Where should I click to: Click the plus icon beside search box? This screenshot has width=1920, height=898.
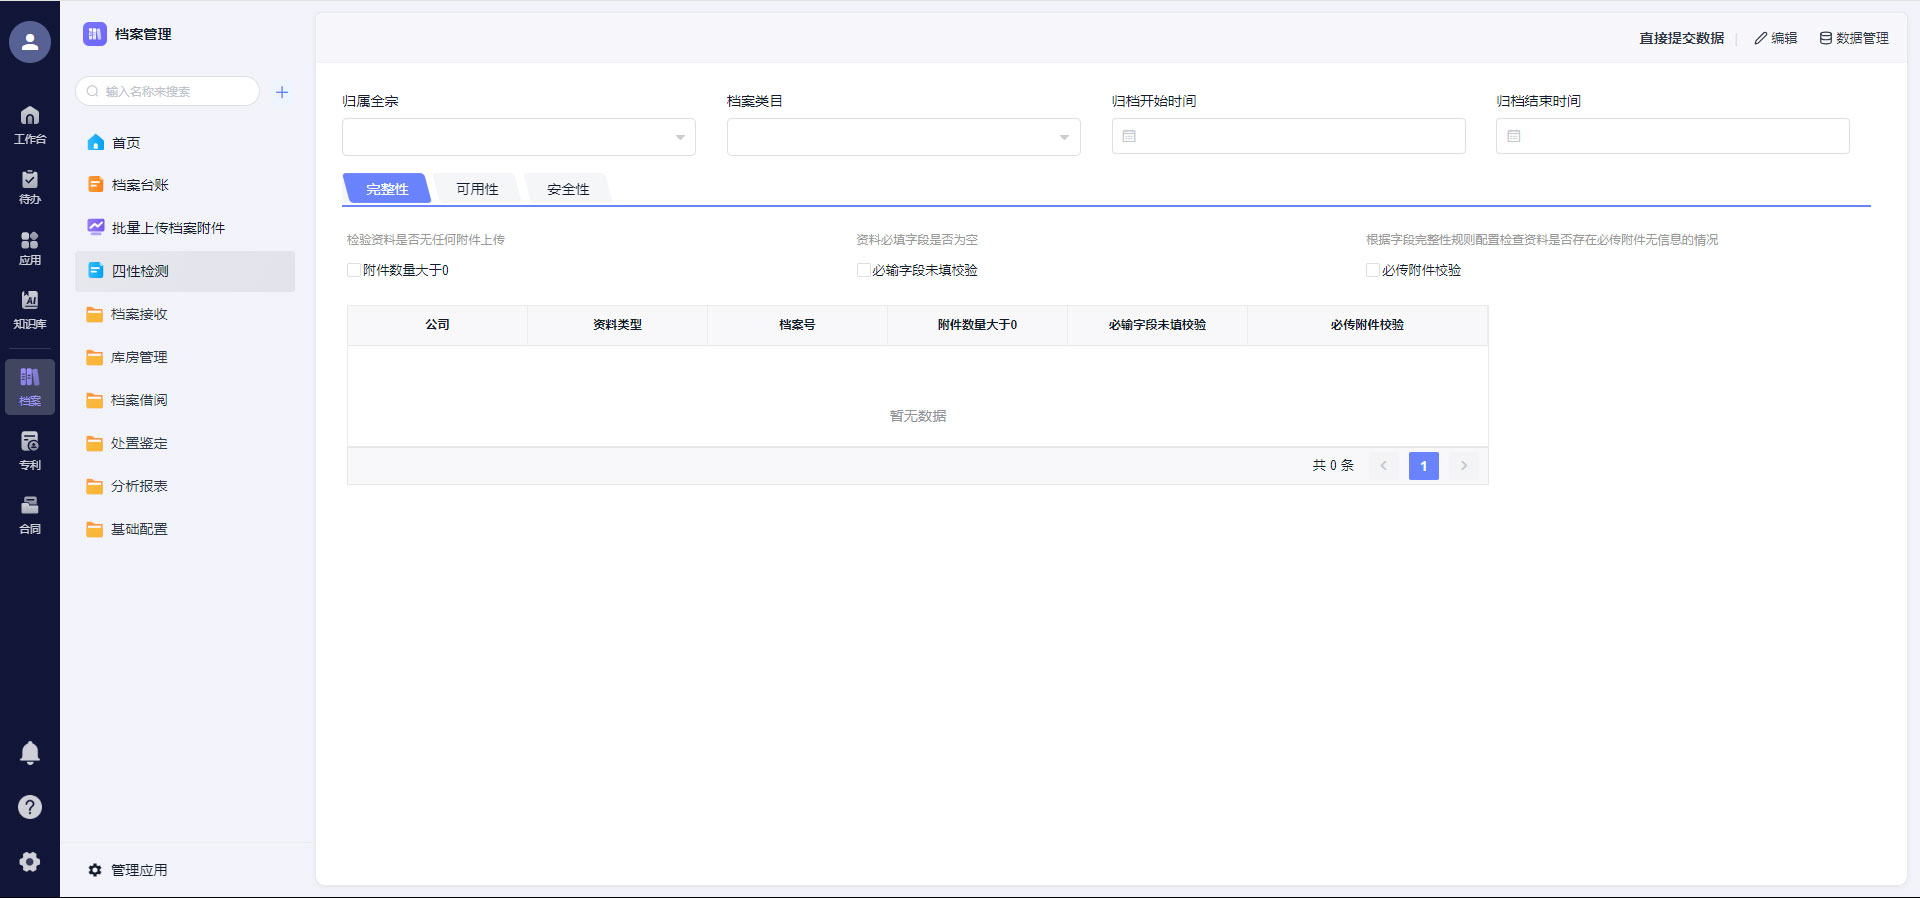point(282,92)
